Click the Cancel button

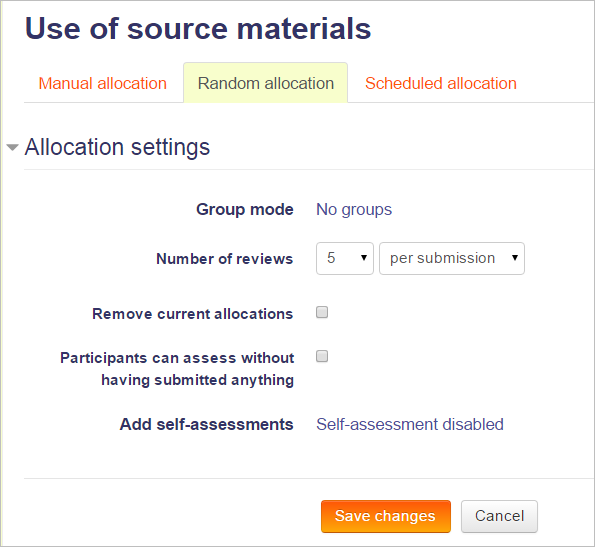(x=499, y=516)
